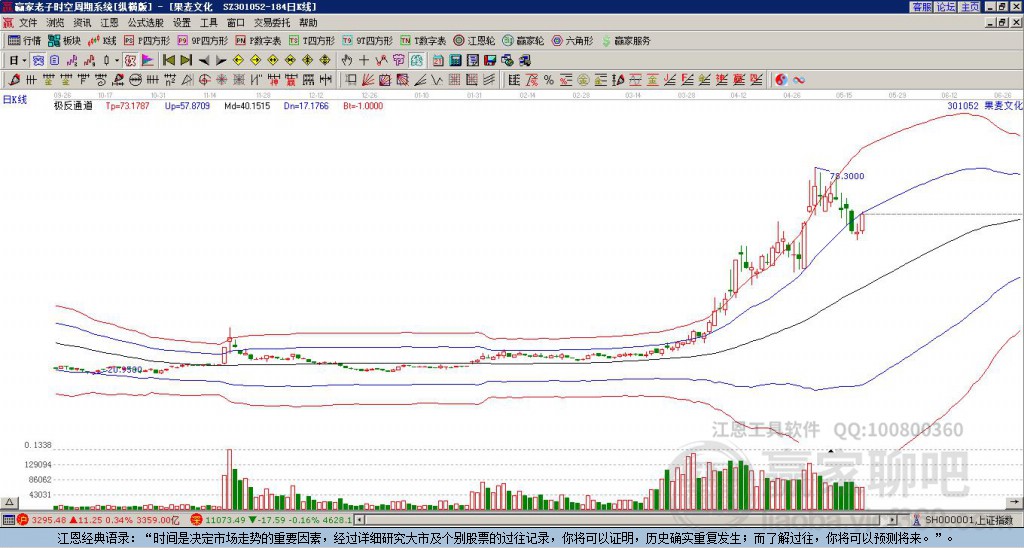Jump to first record green arrow icon

(169, 60)
